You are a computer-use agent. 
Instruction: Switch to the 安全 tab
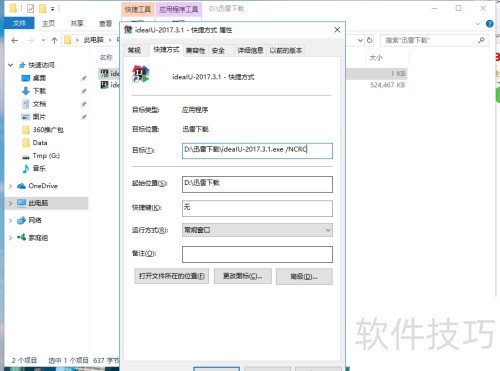coord(218,50)
